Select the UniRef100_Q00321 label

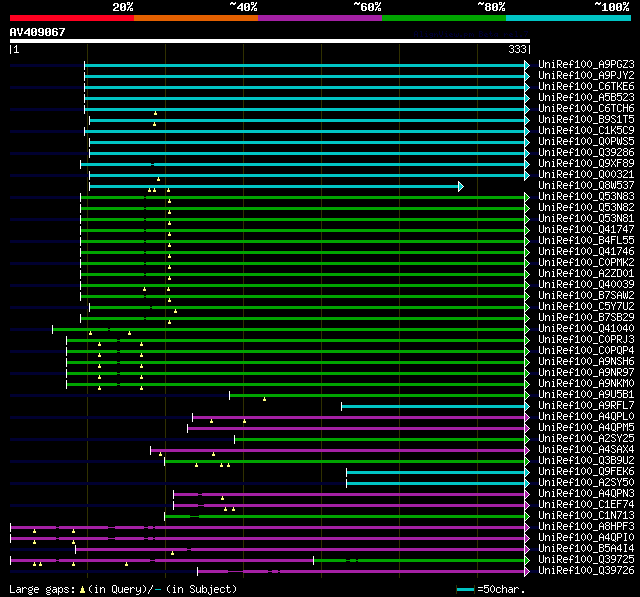586,175
